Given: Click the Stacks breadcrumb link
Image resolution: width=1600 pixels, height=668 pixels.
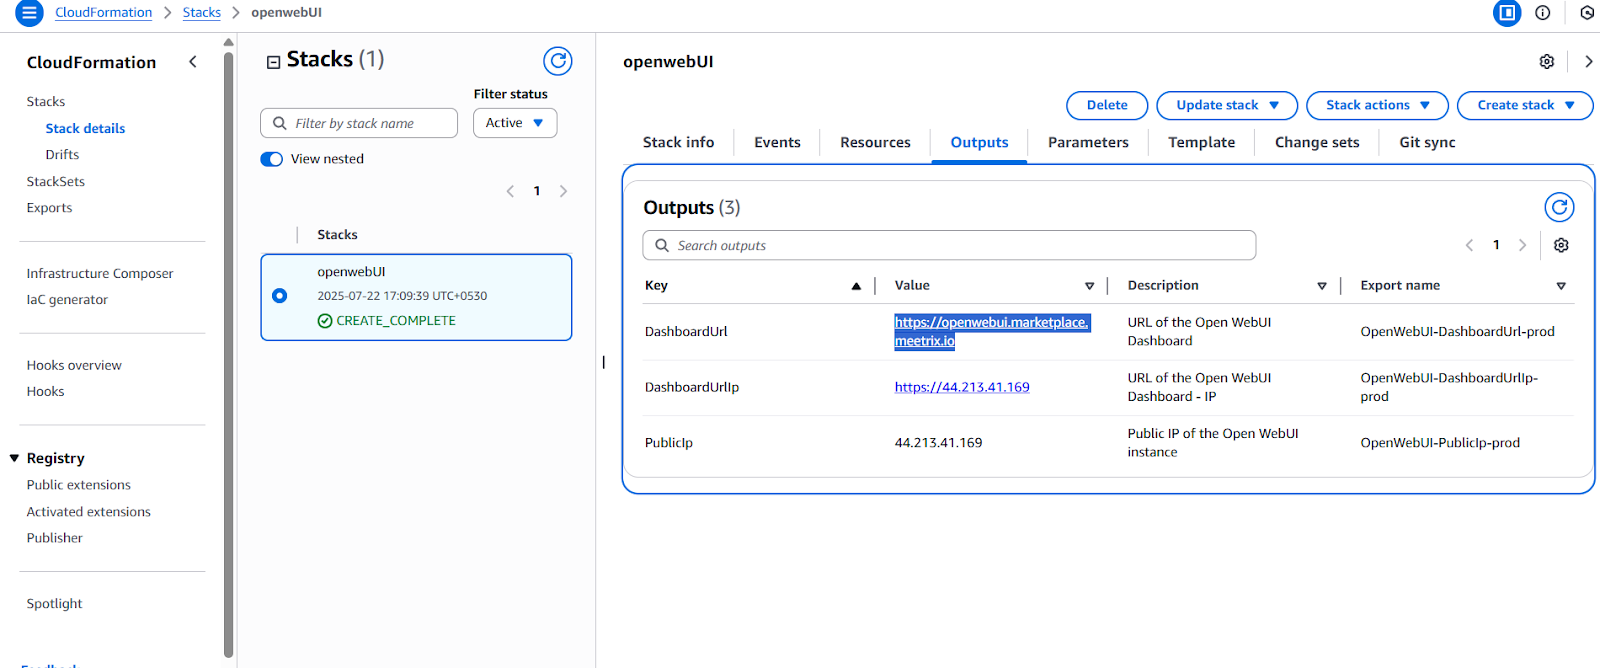Looking at the screenshot, I should (202, 12).
